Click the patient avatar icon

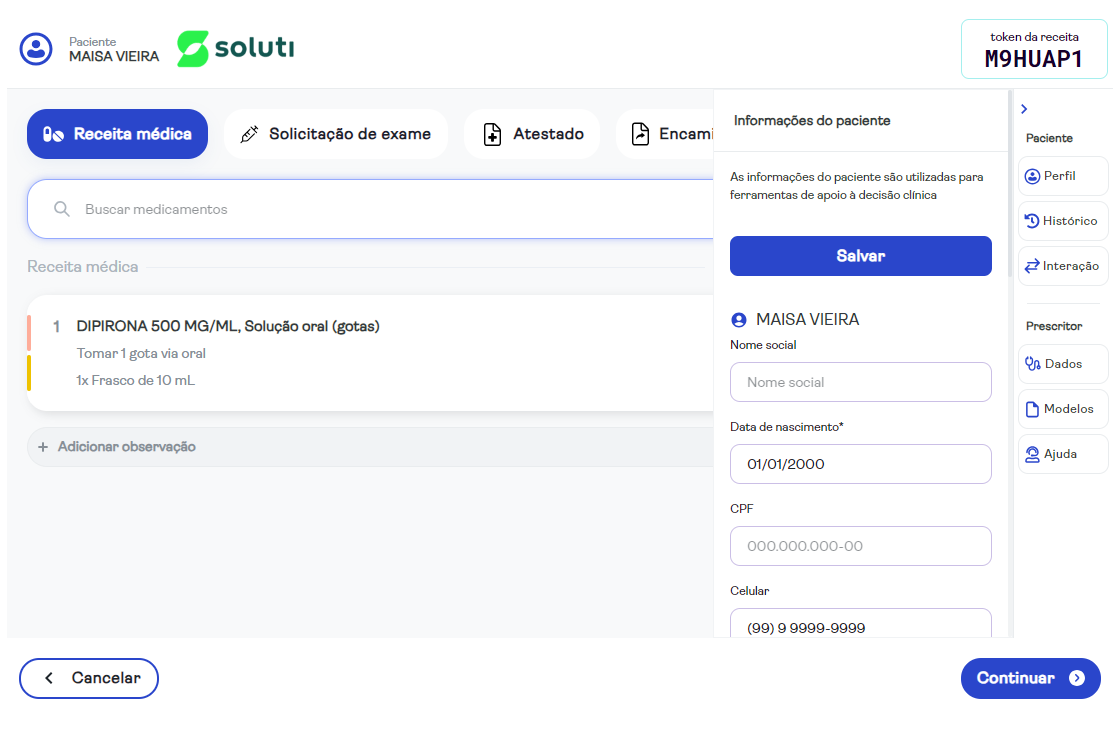pyautogui.click(x=37, y=49)
